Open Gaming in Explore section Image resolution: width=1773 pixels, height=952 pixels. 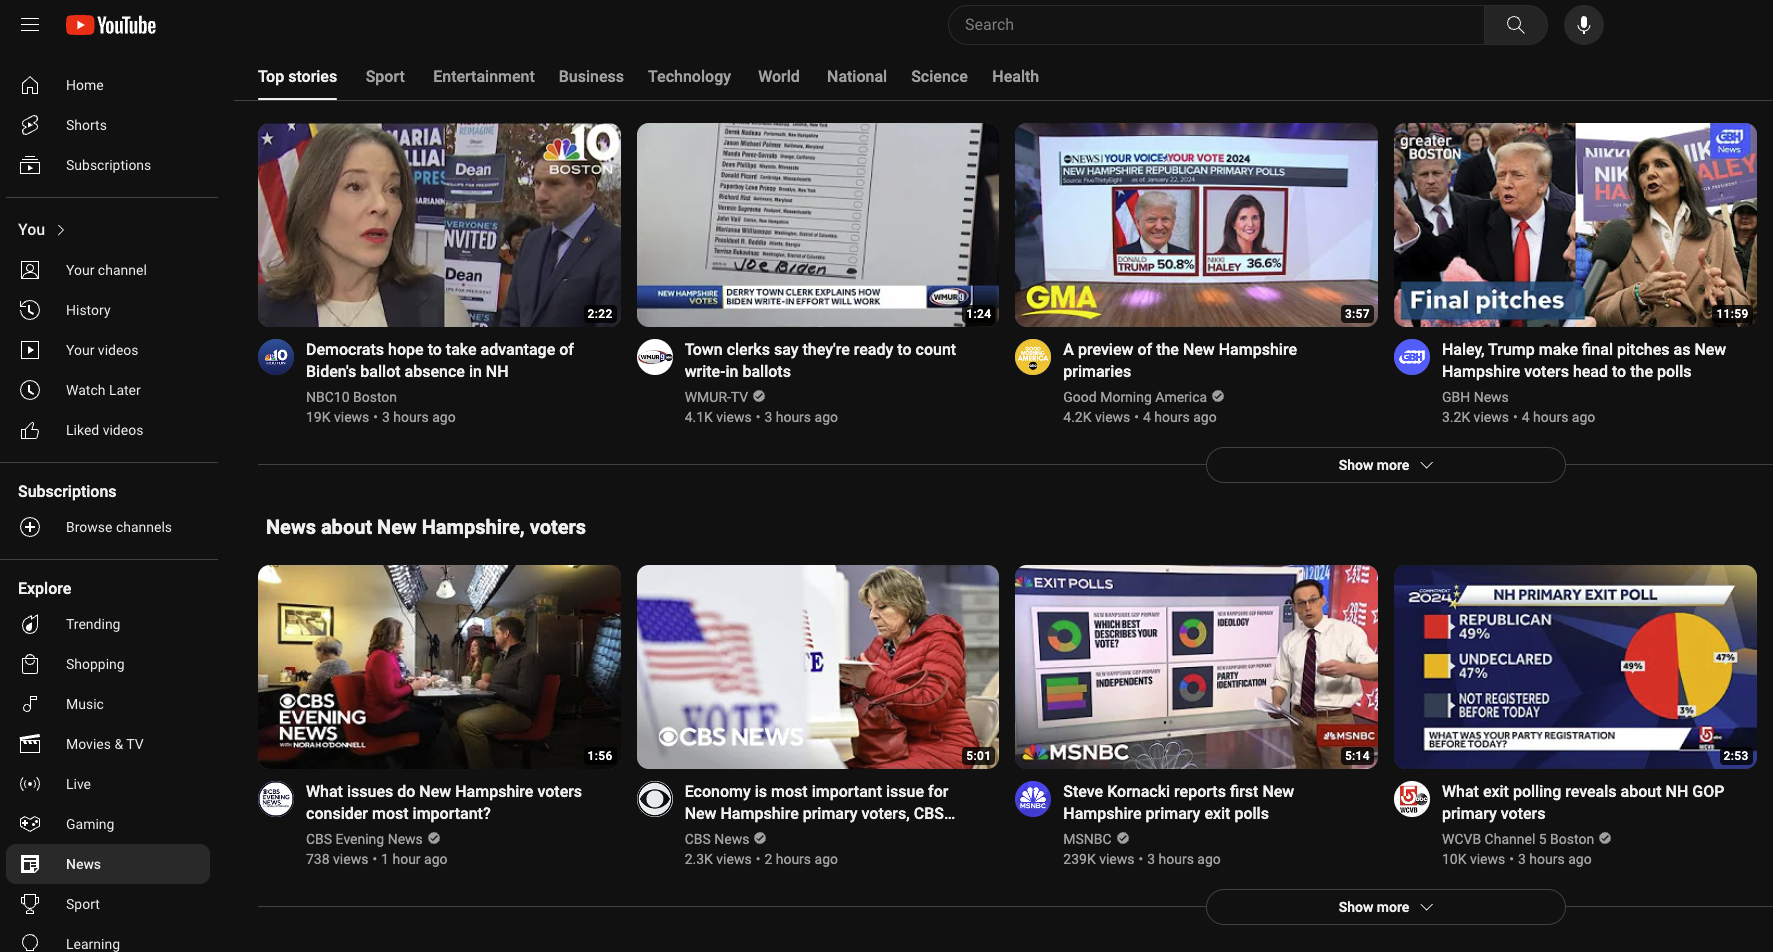pyautogui.click(x=108, y=824)
